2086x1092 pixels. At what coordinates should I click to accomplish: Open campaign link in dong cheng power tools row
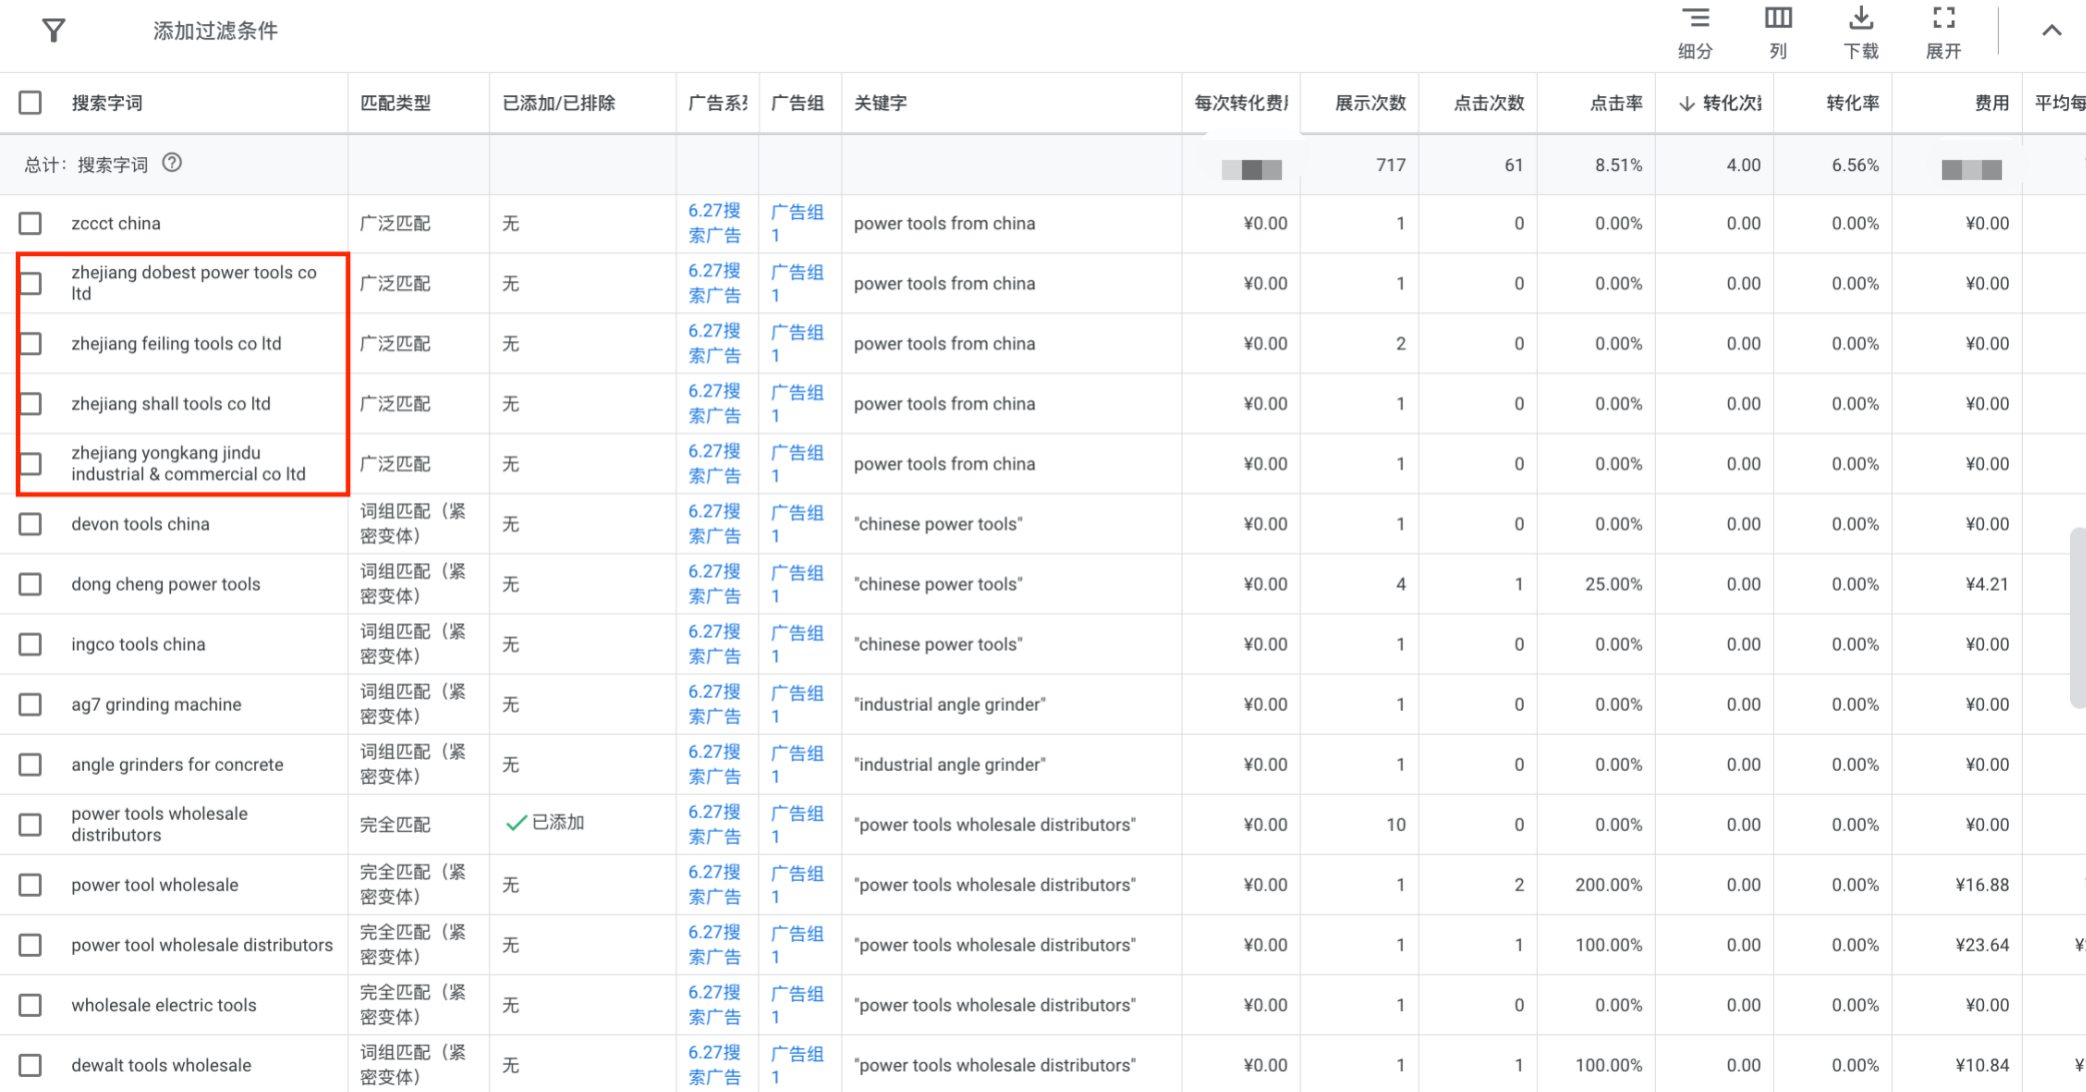(714, 584)
